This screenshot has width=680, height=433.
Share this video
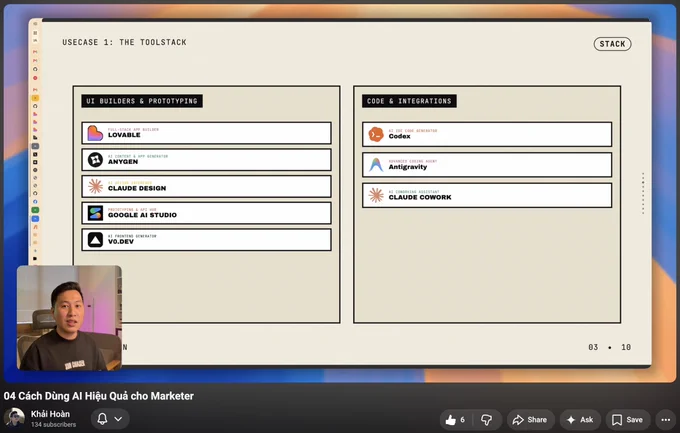530,420
